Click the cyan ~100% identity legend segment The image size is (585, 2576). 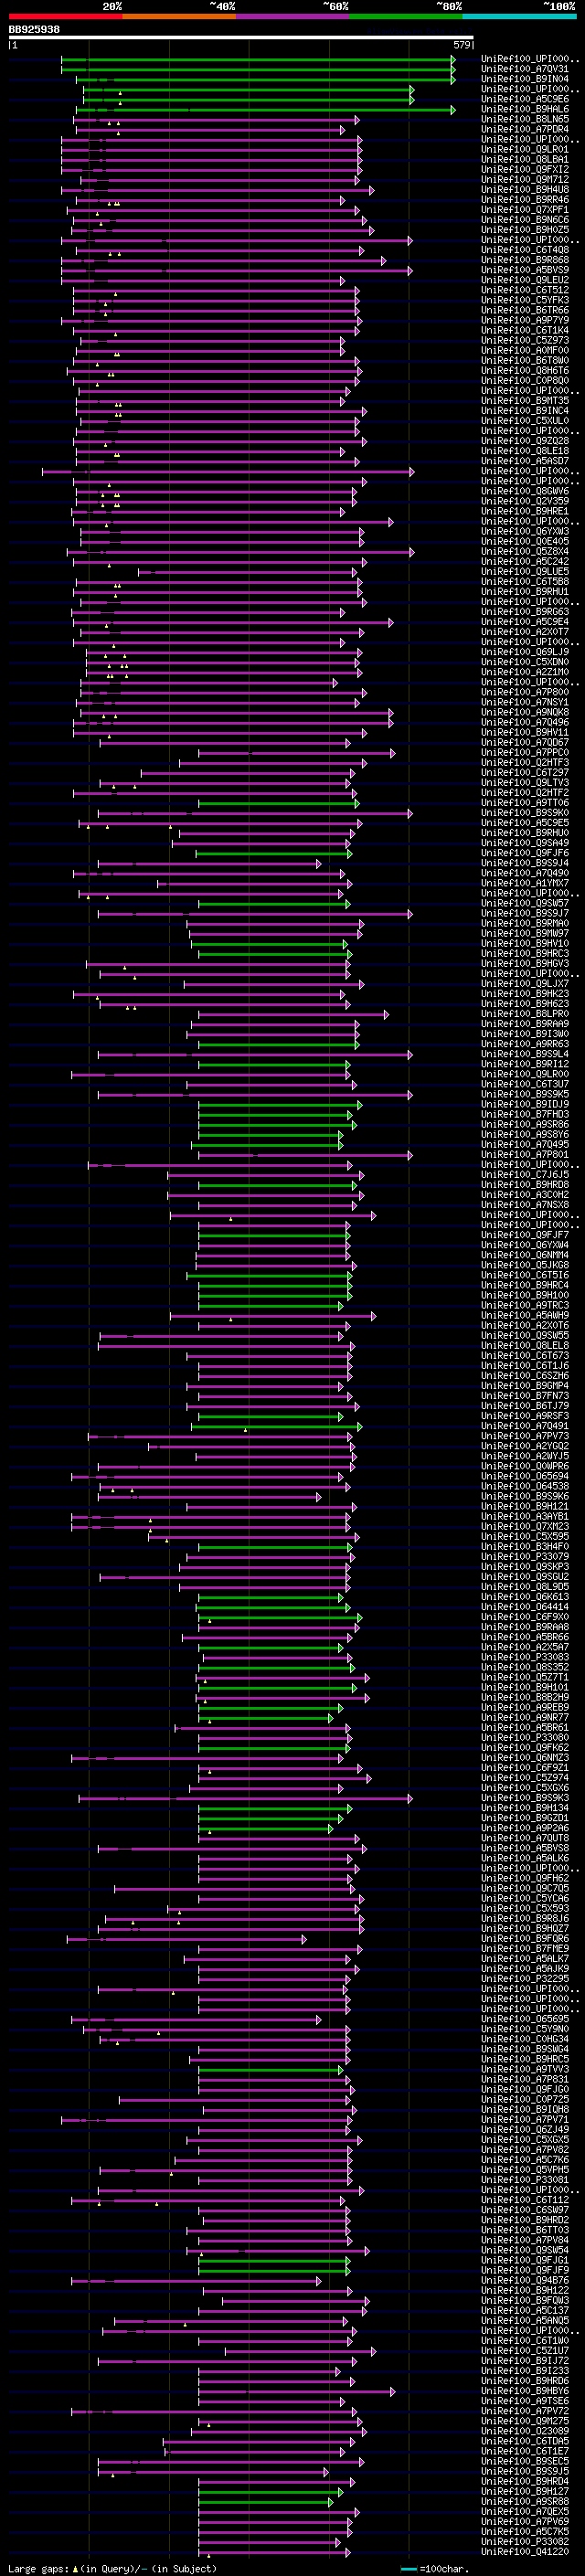(519, 17)
